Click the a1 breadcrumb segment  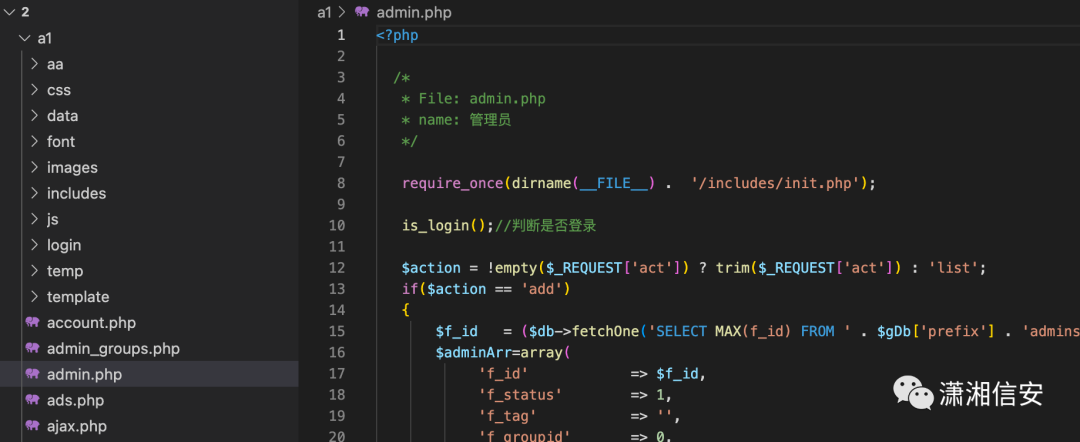tap(324, 12)
